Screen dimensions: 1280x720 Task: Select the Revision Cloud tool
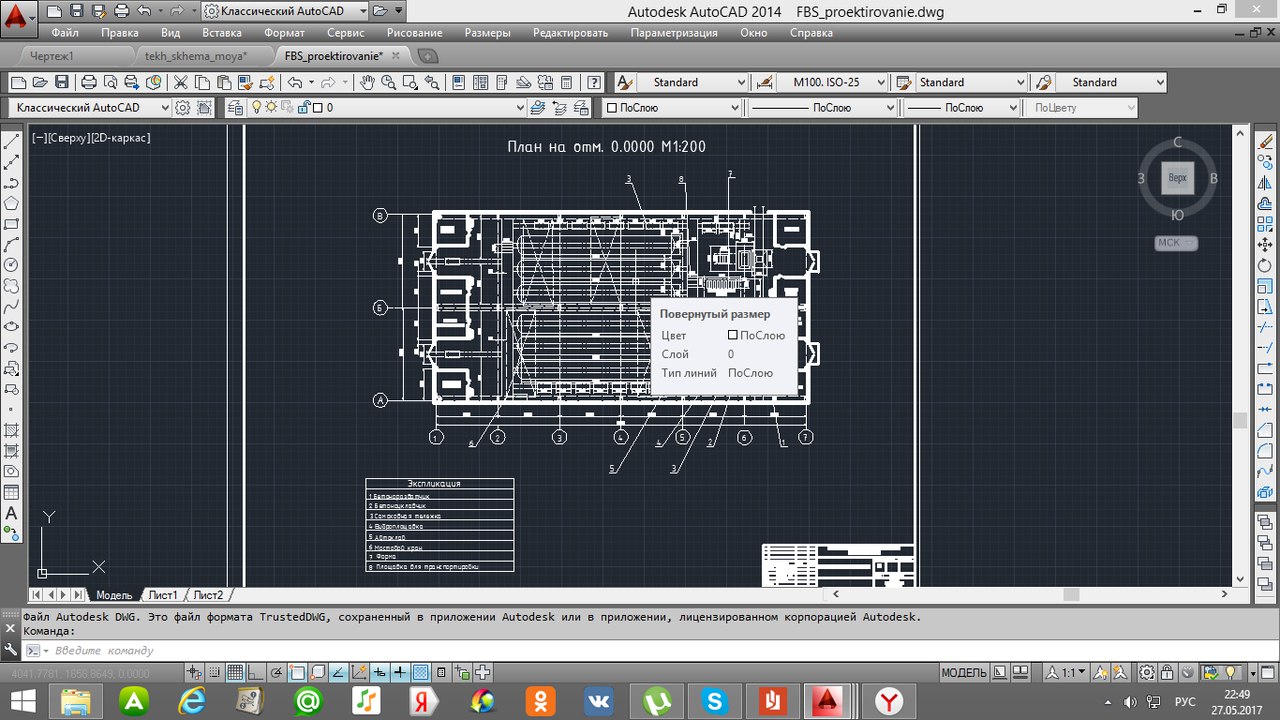click(x=12, y=285)
